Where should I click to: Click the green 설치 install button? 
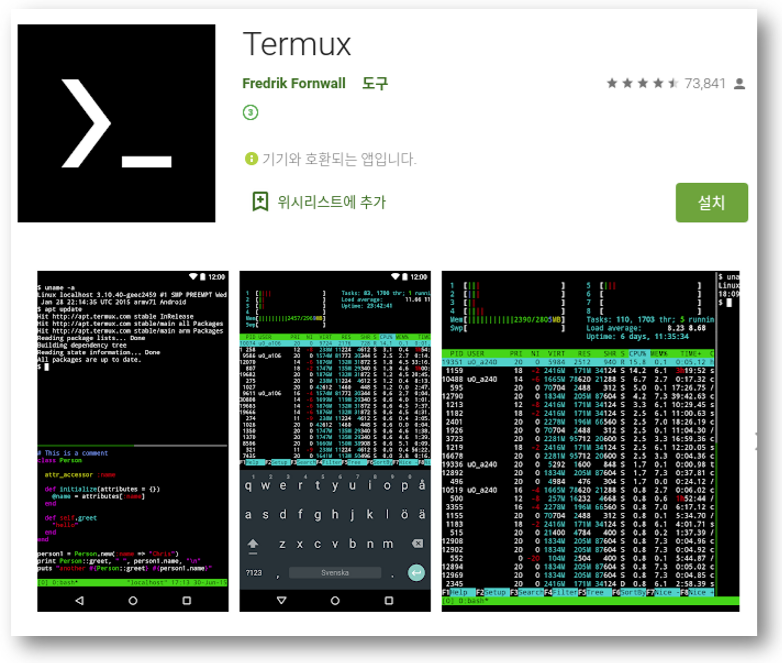[x=712, y=203]
